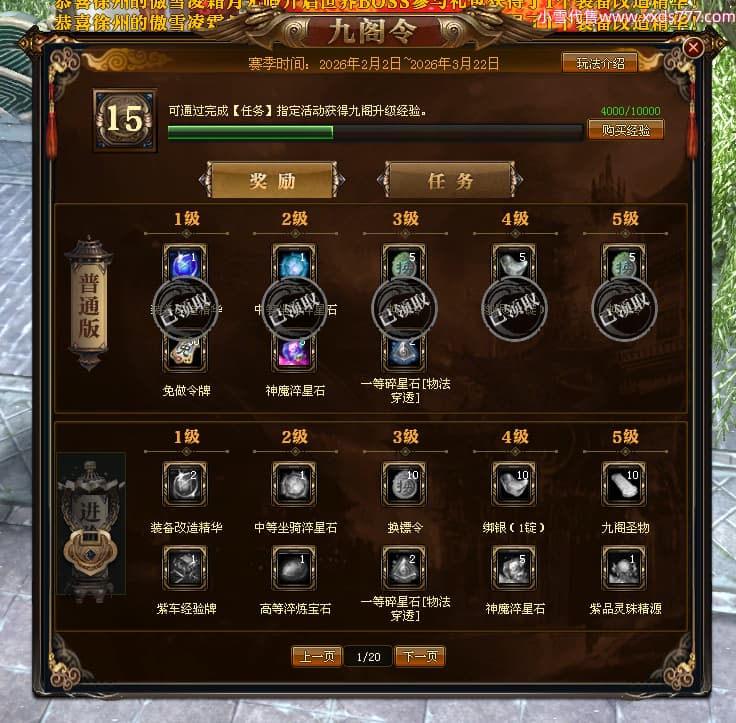Go back with the 上一页 button
The height and width of the screenshot is (723, 736).
click(x=317, y=656)
